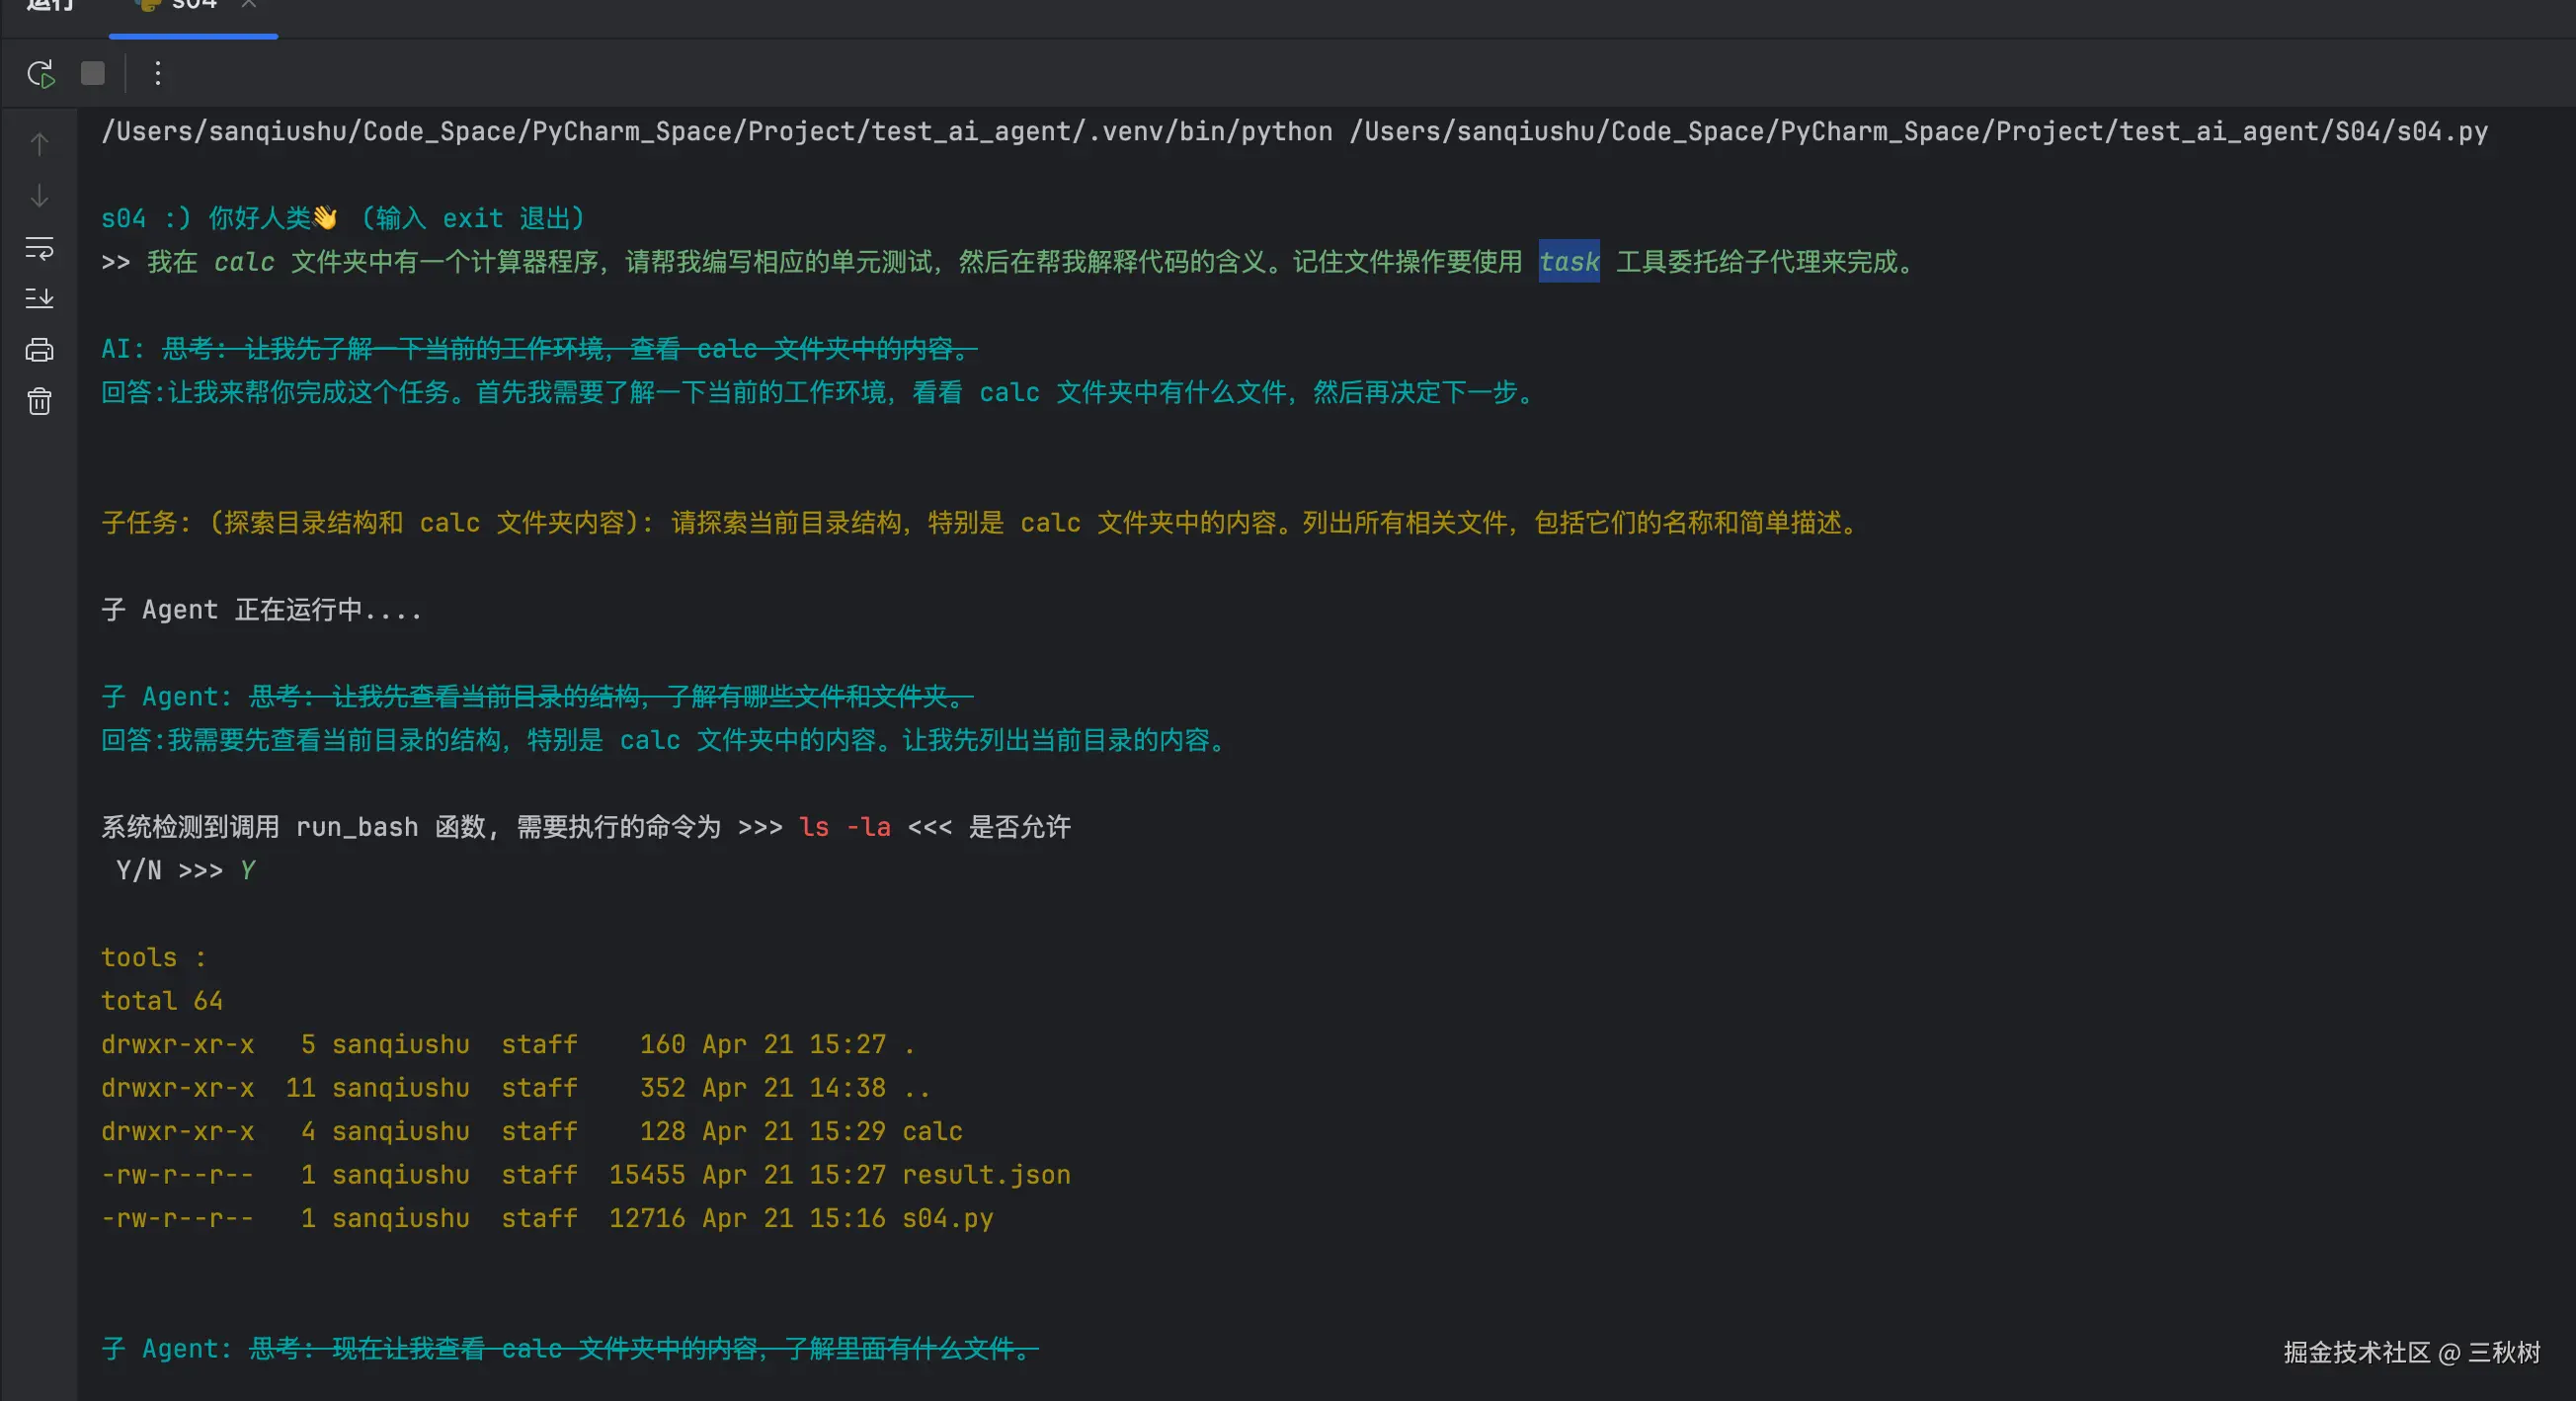This screenshot has height=1401, width=2576.
Task: Toggle soft-wrap for console output
Action: pos(39,248)
